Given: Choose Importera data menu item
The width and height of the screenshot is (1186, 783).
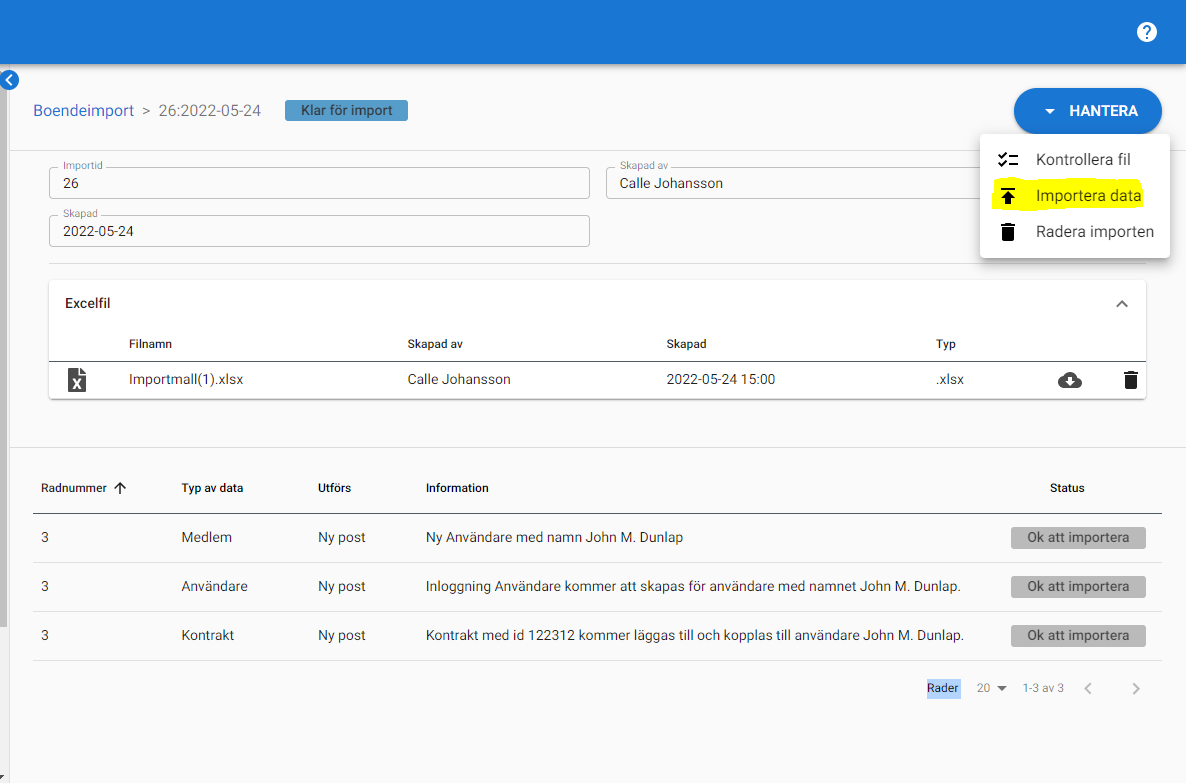Looking at the screenshot, I should point(1088,196).
